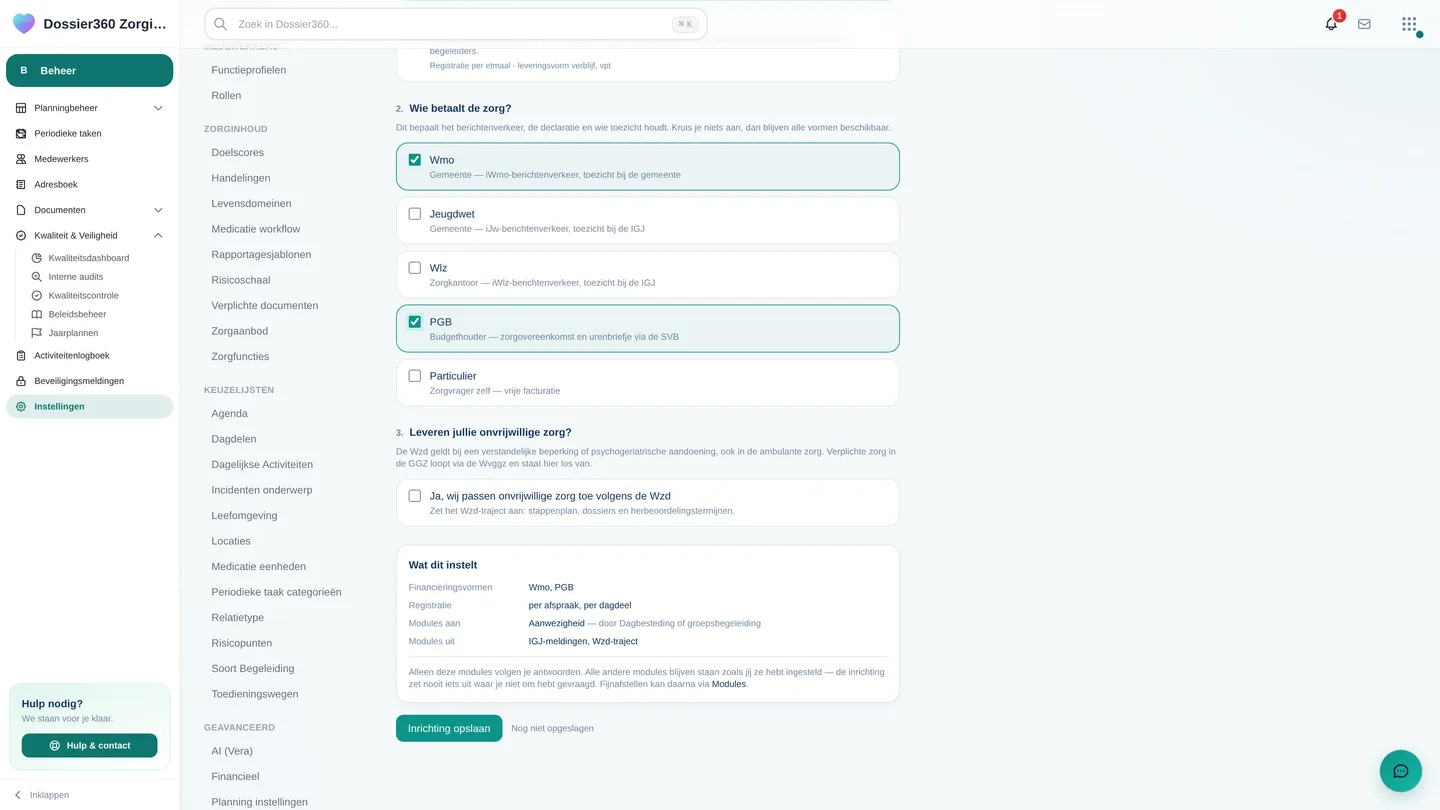The width and height of the screenshot is (1440, 810).
Task: Click the Beleidsbeheer book icon
Action: pyautogui.click(x=37, y=314)
